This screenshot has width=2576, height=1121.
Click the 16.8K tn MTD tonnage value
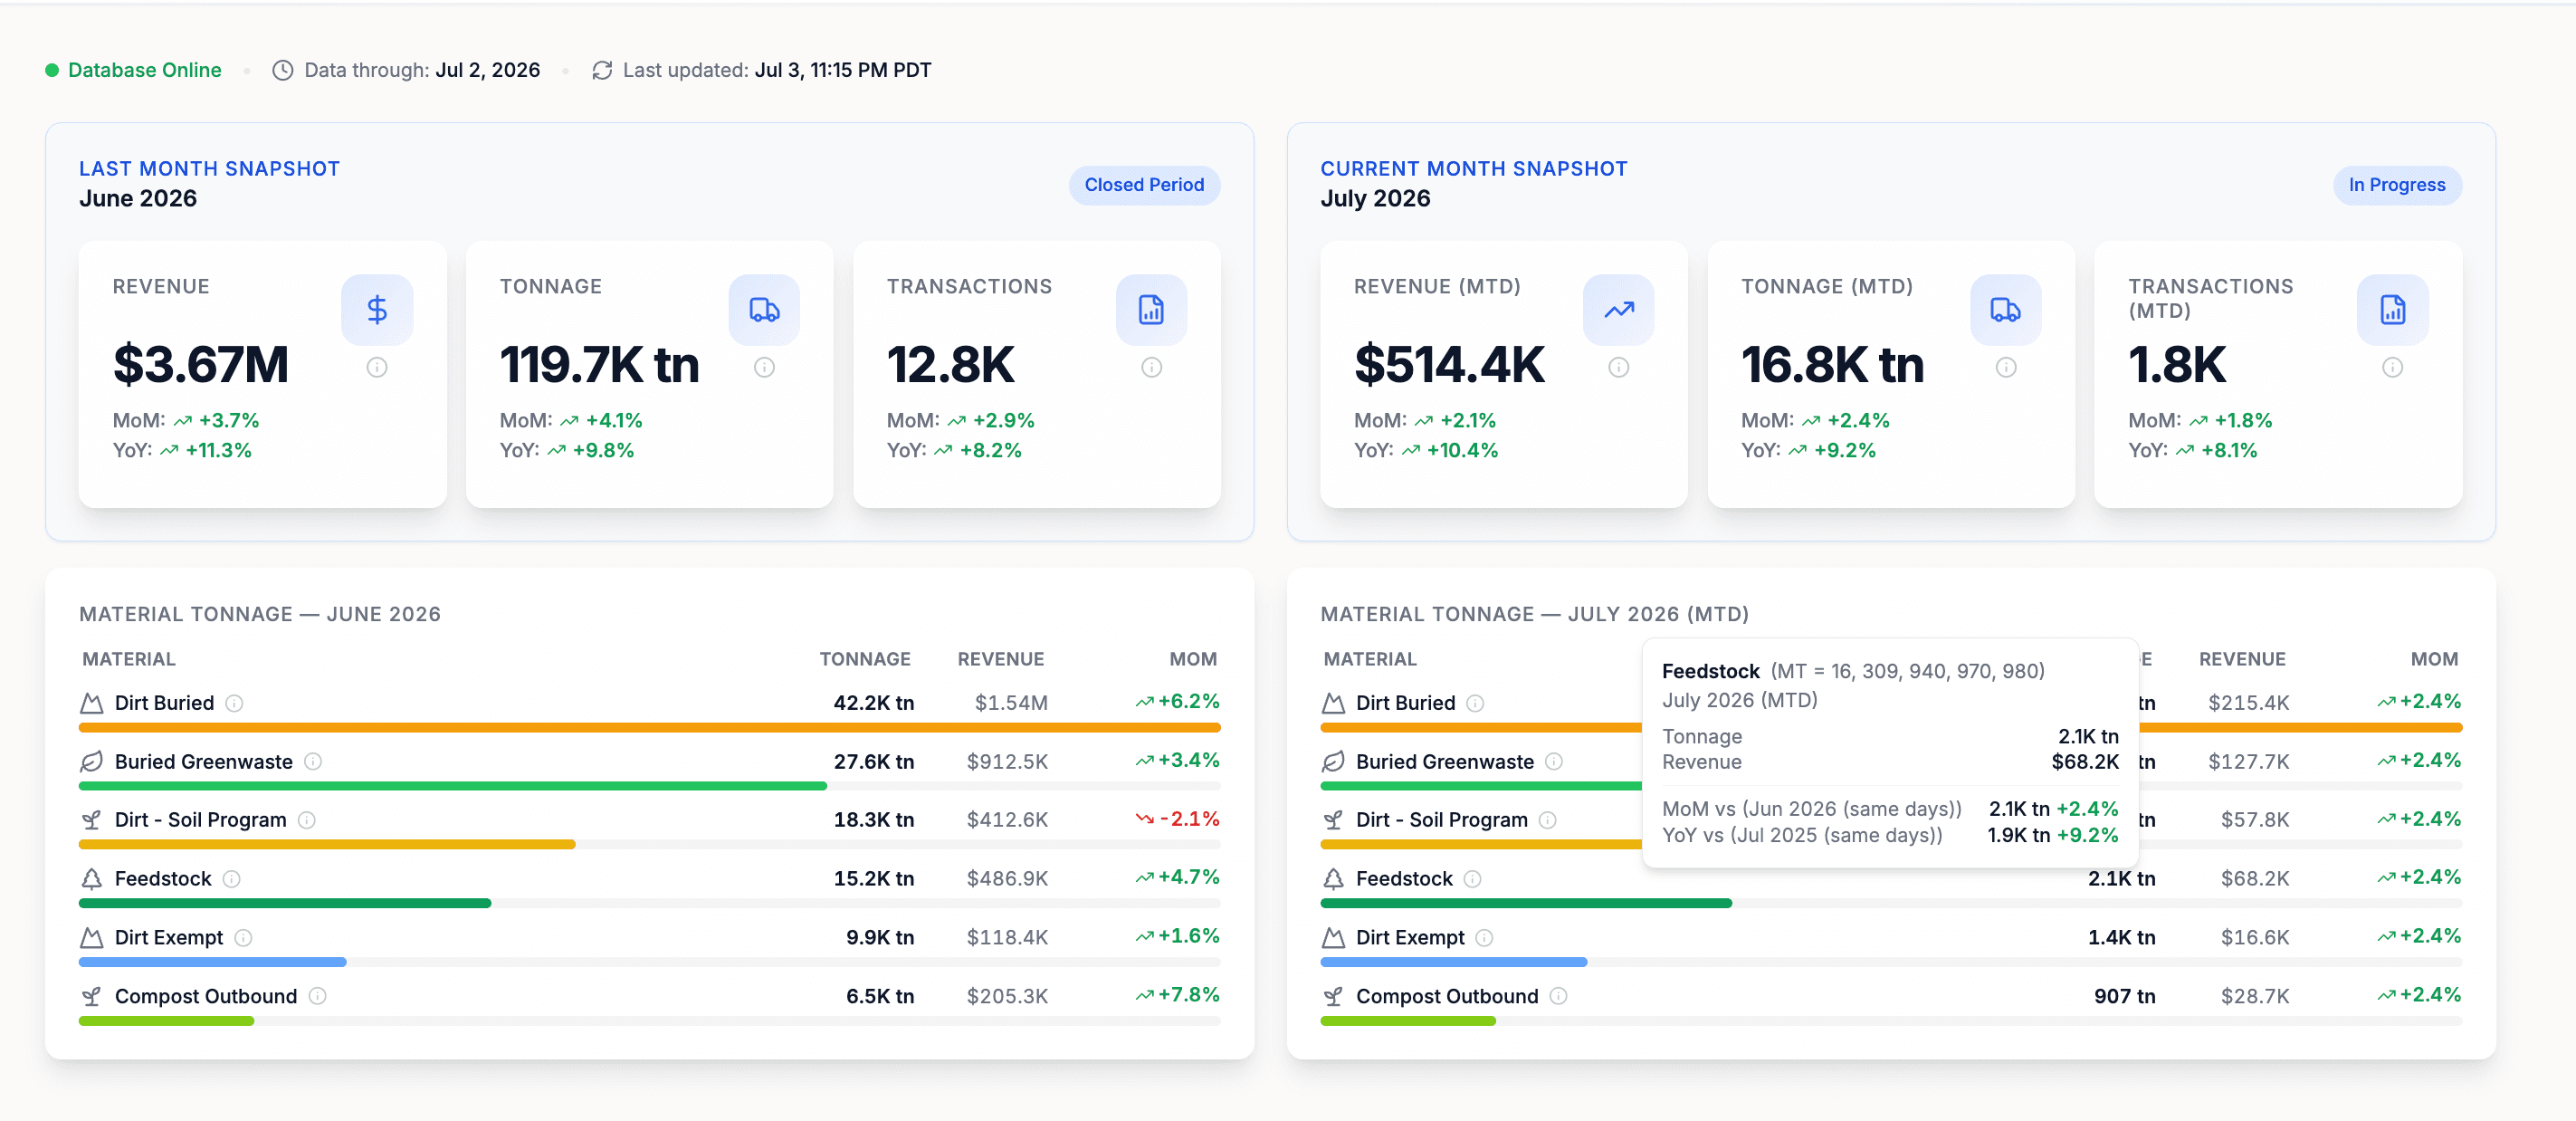(1832, 364)
